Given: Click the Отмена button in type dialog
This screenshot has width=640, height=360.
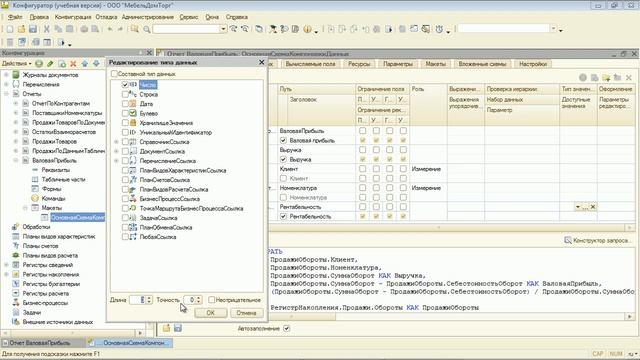Looking at the screenshot, I should pos(246,313).
